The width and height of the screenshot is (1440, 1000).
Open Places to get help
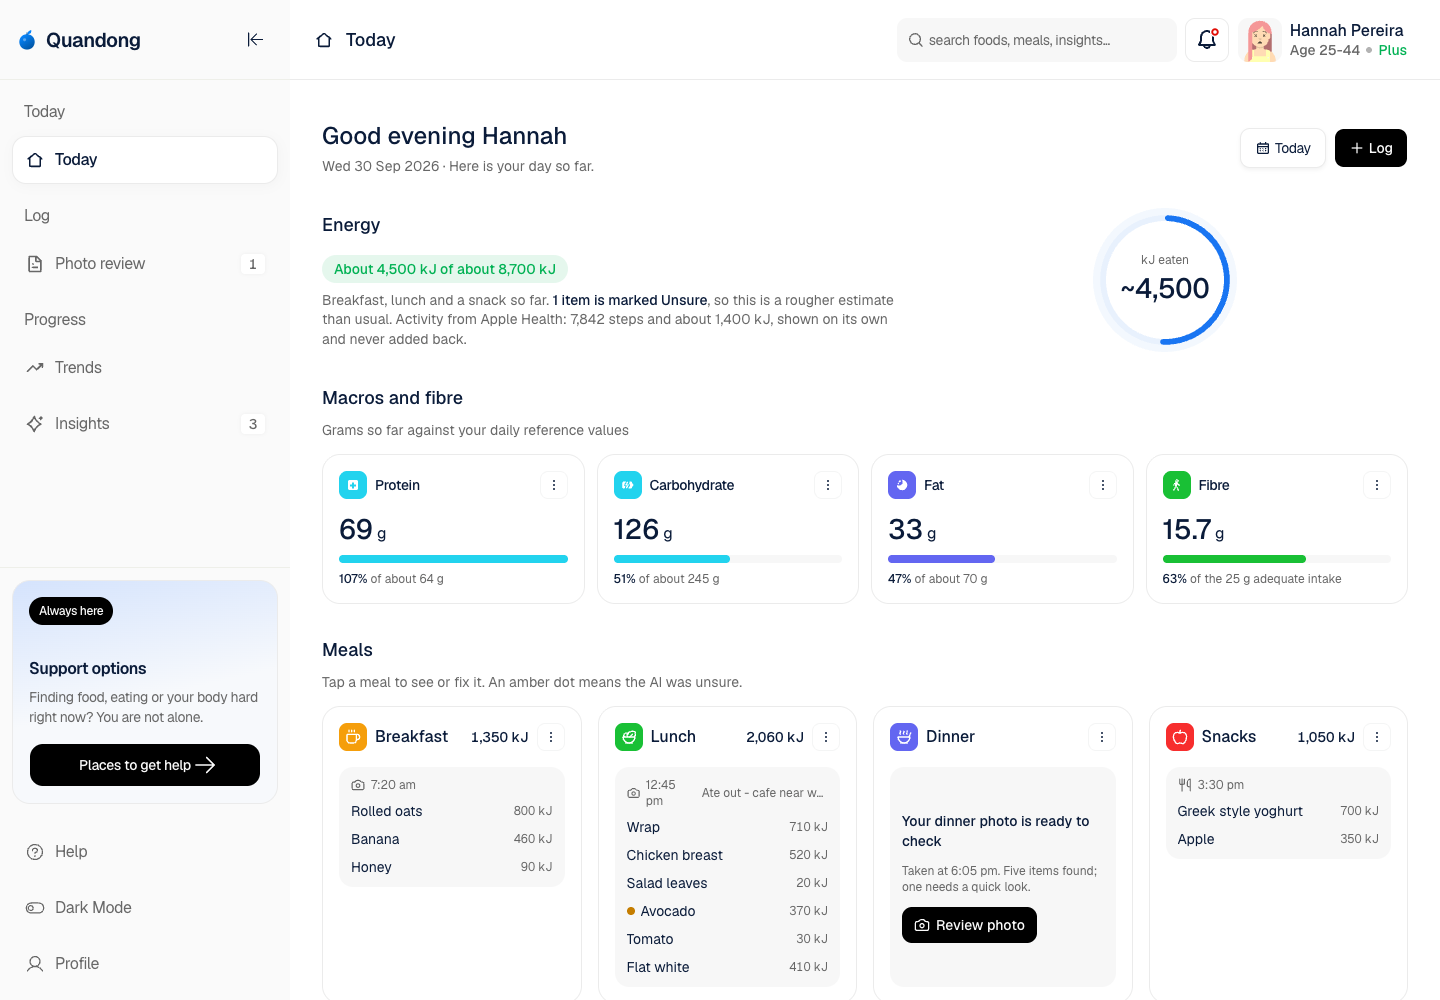(145, 765)
